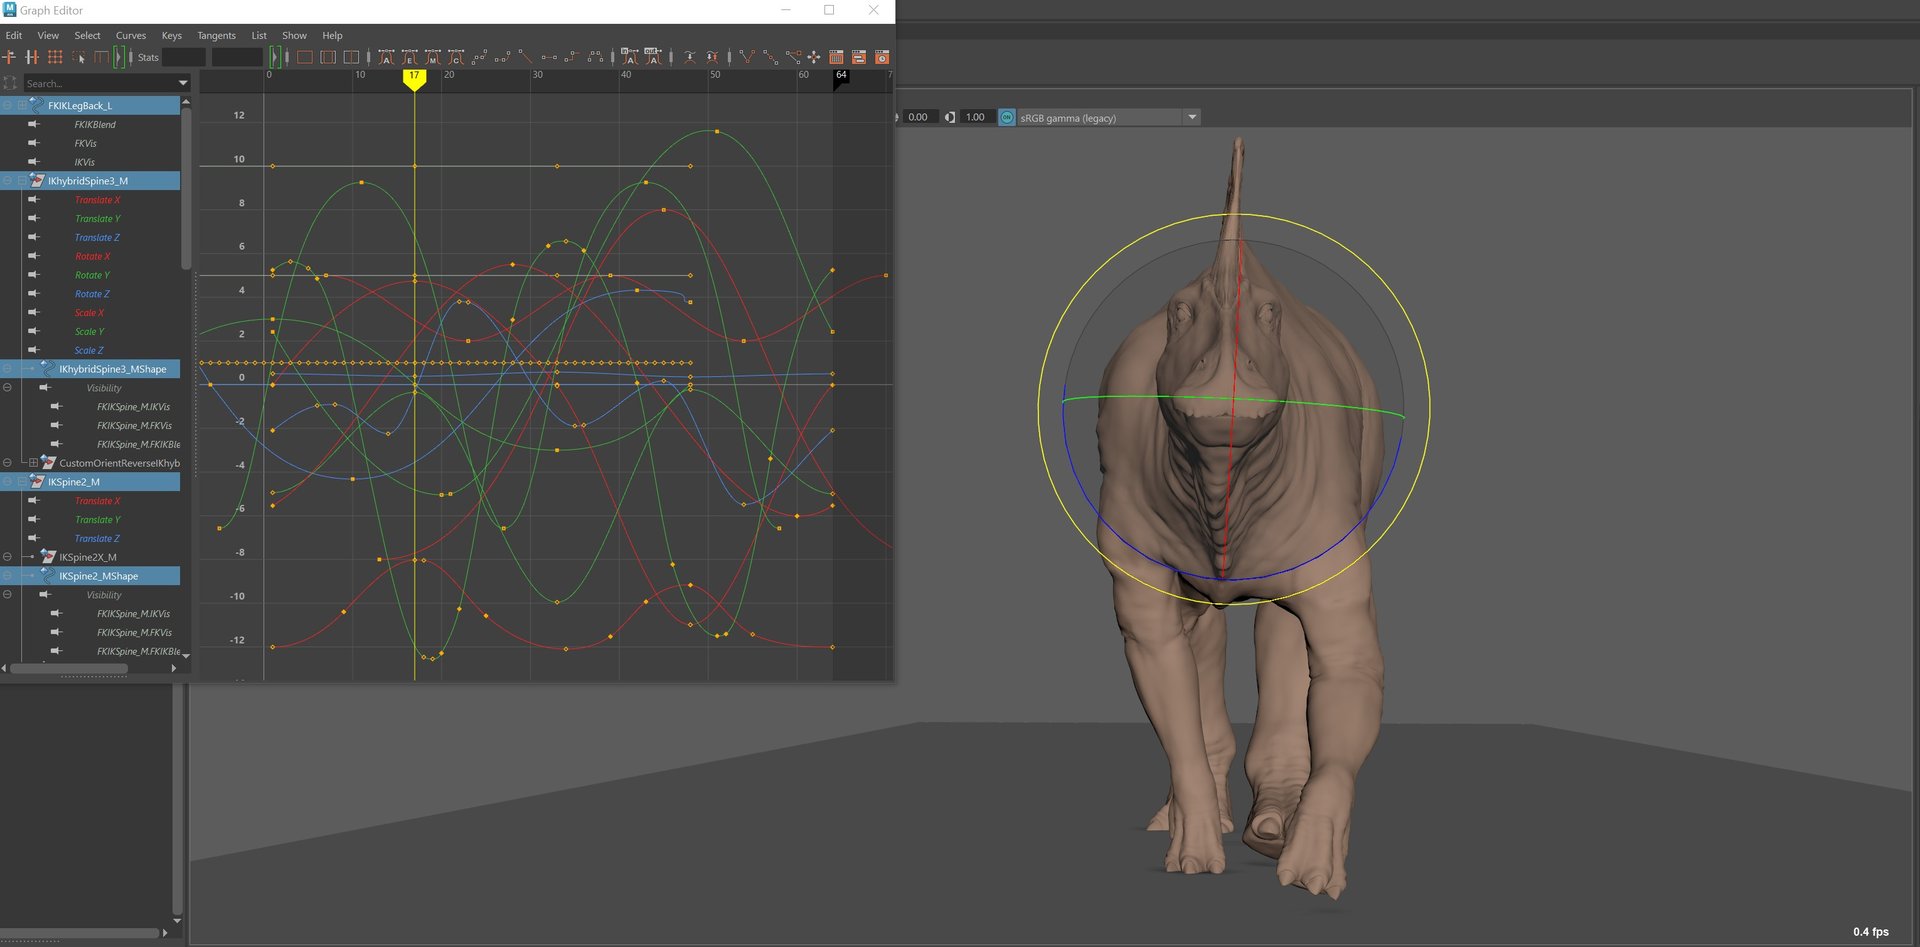Screen dimensions: 1920x947
Task: Select the Rotate Y channel under IKhybridSpine3_M
Action: (92, 275)
